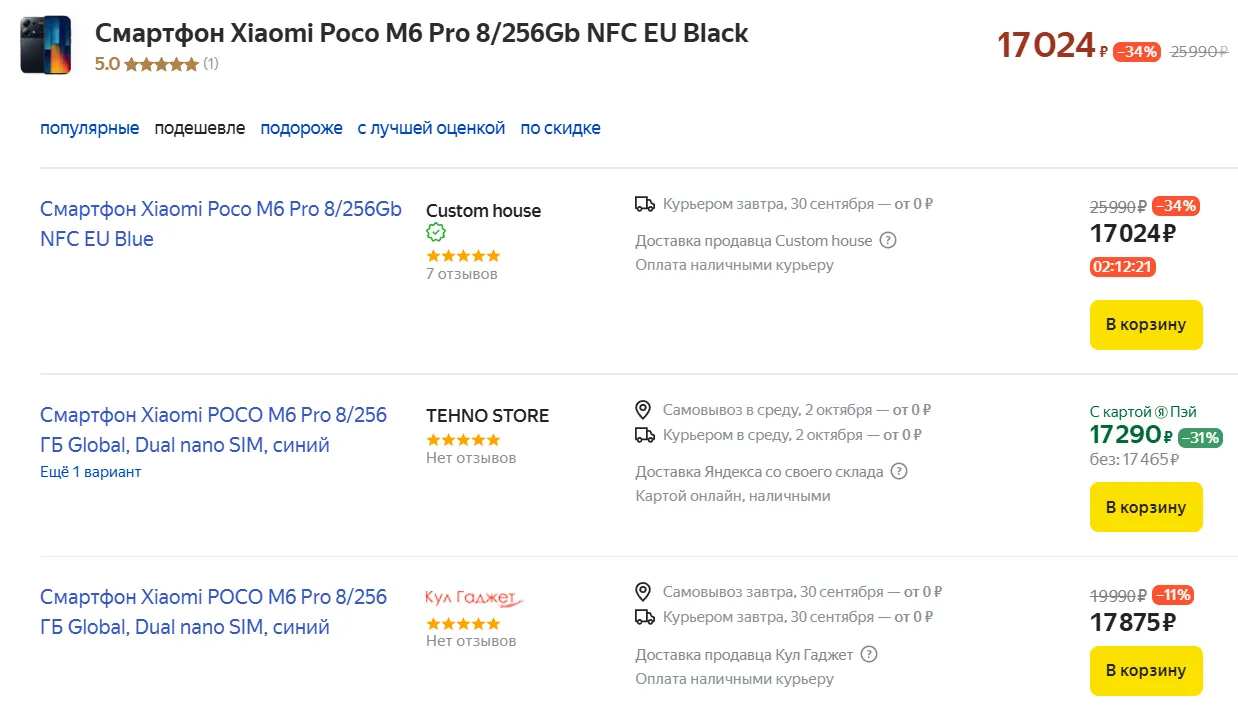Image resolution: width=1238 pixels, height=714 pixels.
Task: Sort offers by популярные
Action: coord(89,128)
